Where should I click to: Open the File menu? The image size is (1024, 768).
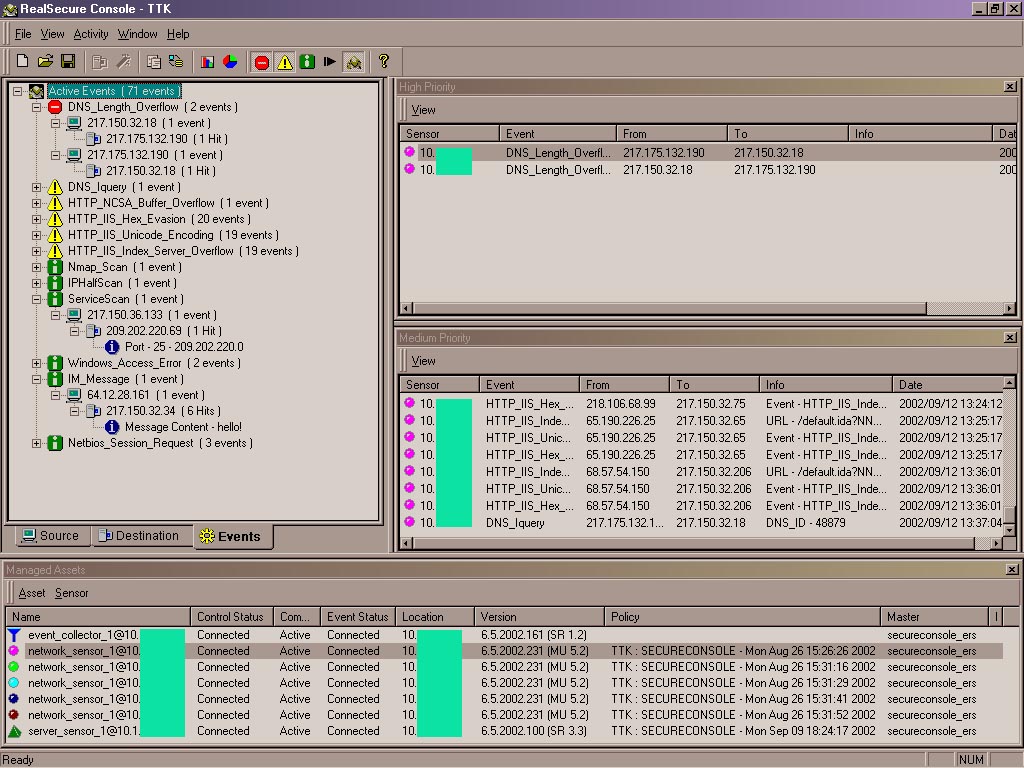[x=23, y=34]
